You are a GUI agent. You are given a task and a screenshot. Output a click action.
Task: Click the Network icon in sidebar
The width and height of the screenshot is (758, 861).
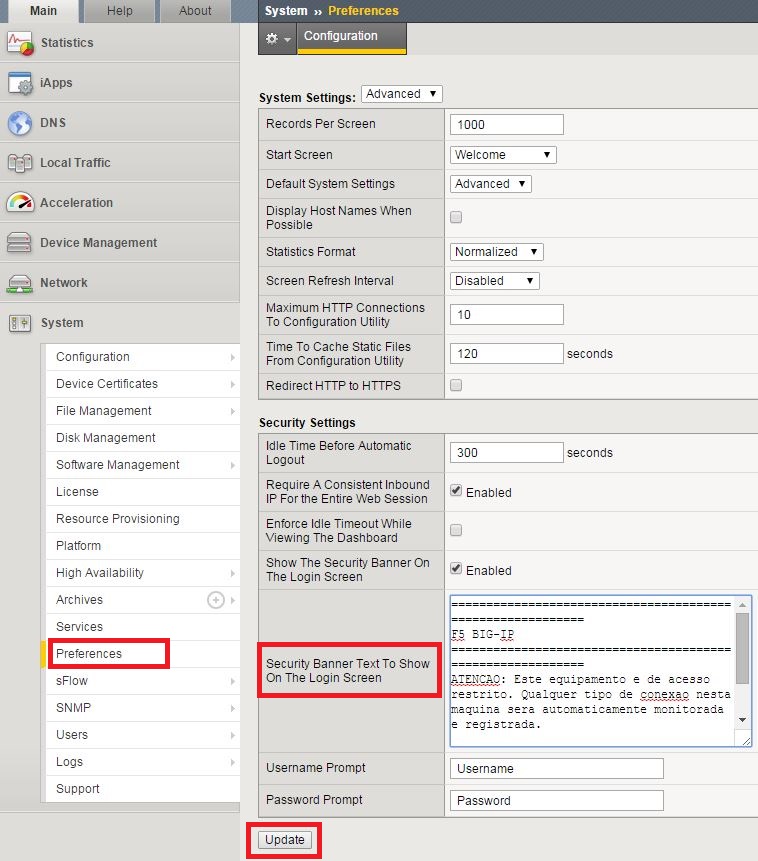coord(20,283)
